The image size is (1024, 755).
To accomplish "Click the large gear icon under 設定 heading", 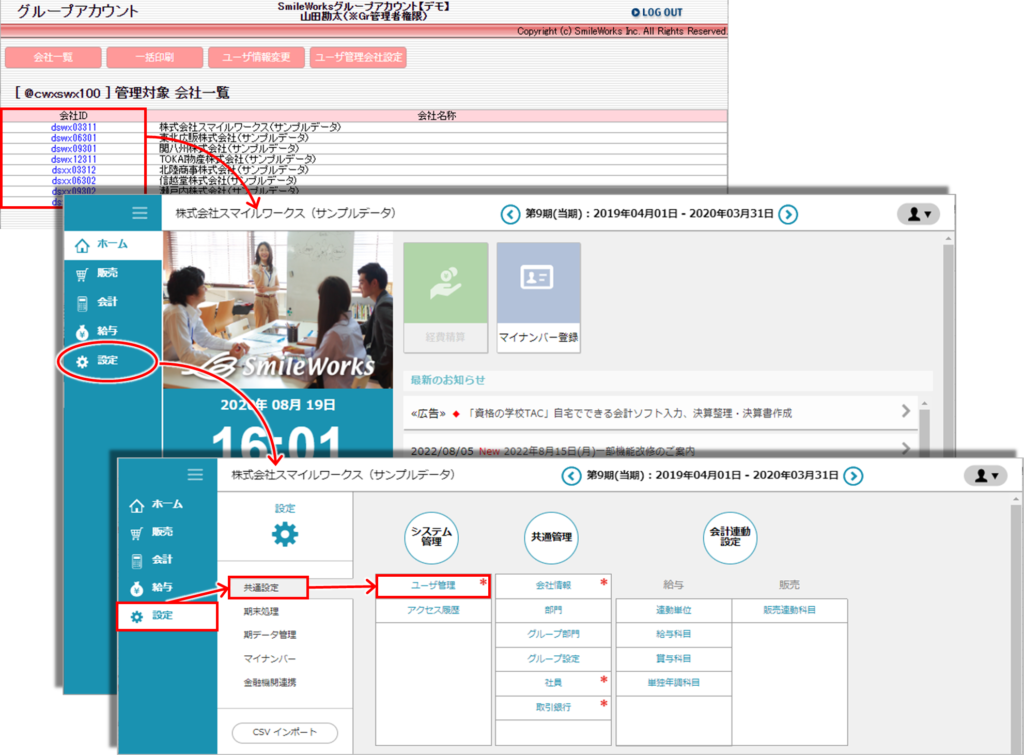I will [x=285, y=534].
